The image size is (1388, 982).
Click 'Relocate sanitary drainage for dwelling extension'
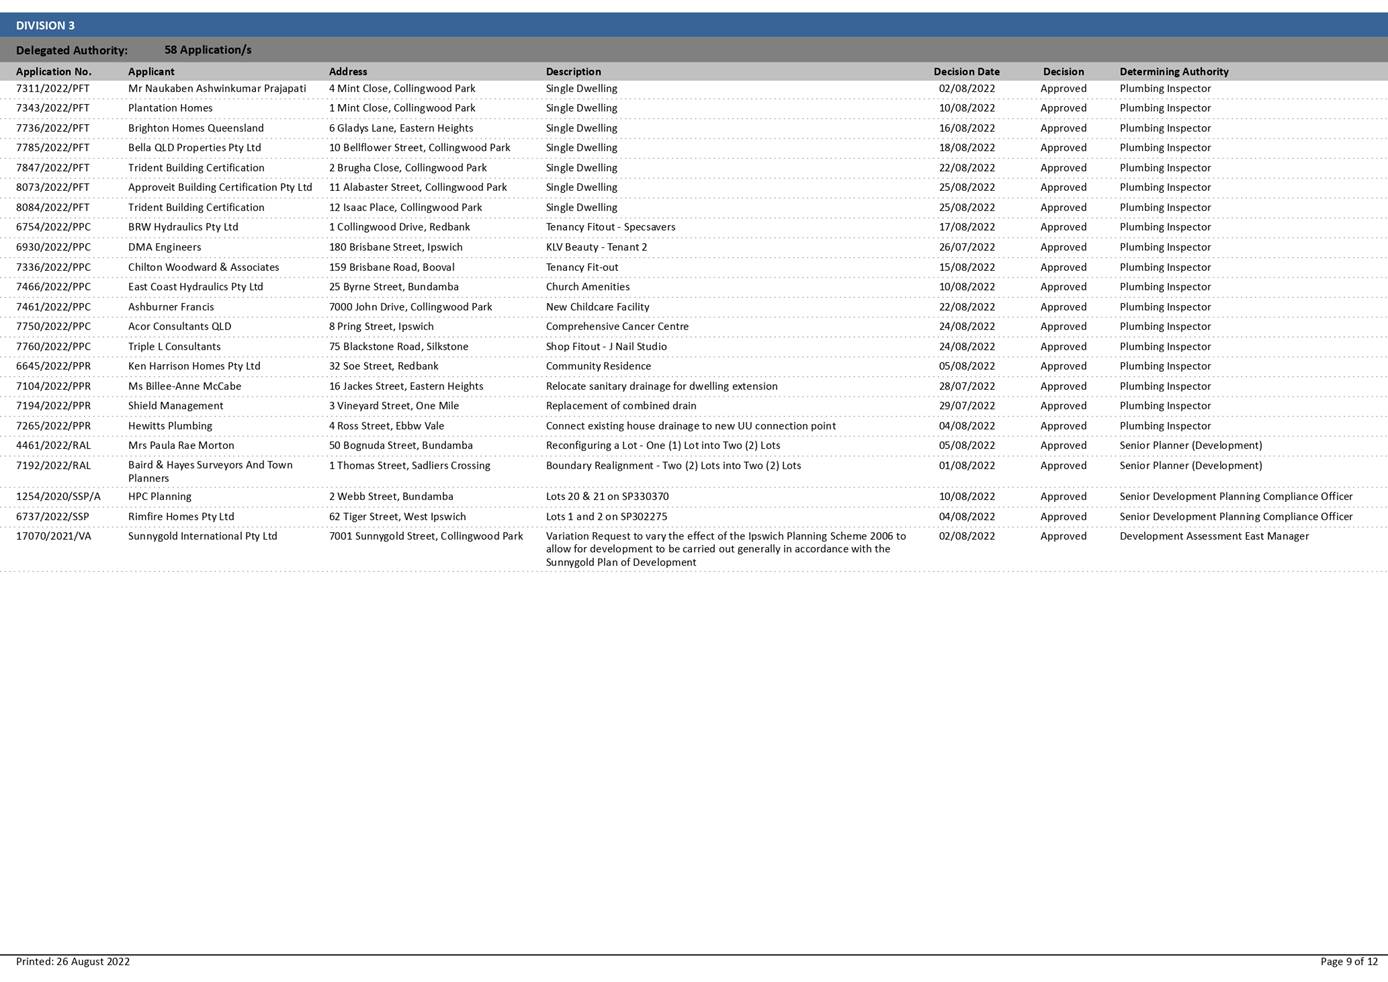click(x=661, y=386)
